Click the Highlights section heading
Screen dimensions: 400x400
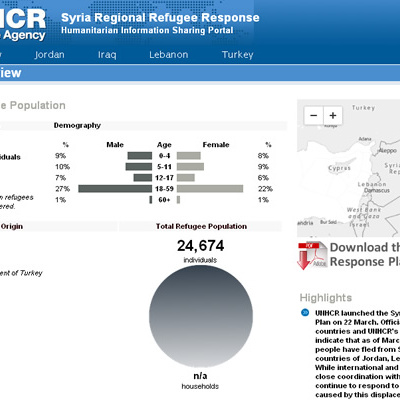click(326, 297)
